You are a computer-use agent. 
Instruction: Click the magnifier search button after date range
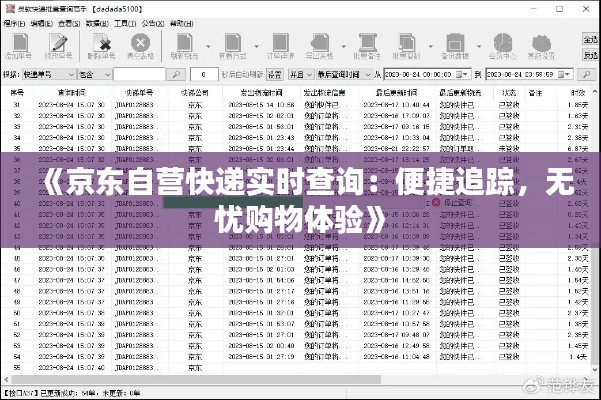(586, 74)
